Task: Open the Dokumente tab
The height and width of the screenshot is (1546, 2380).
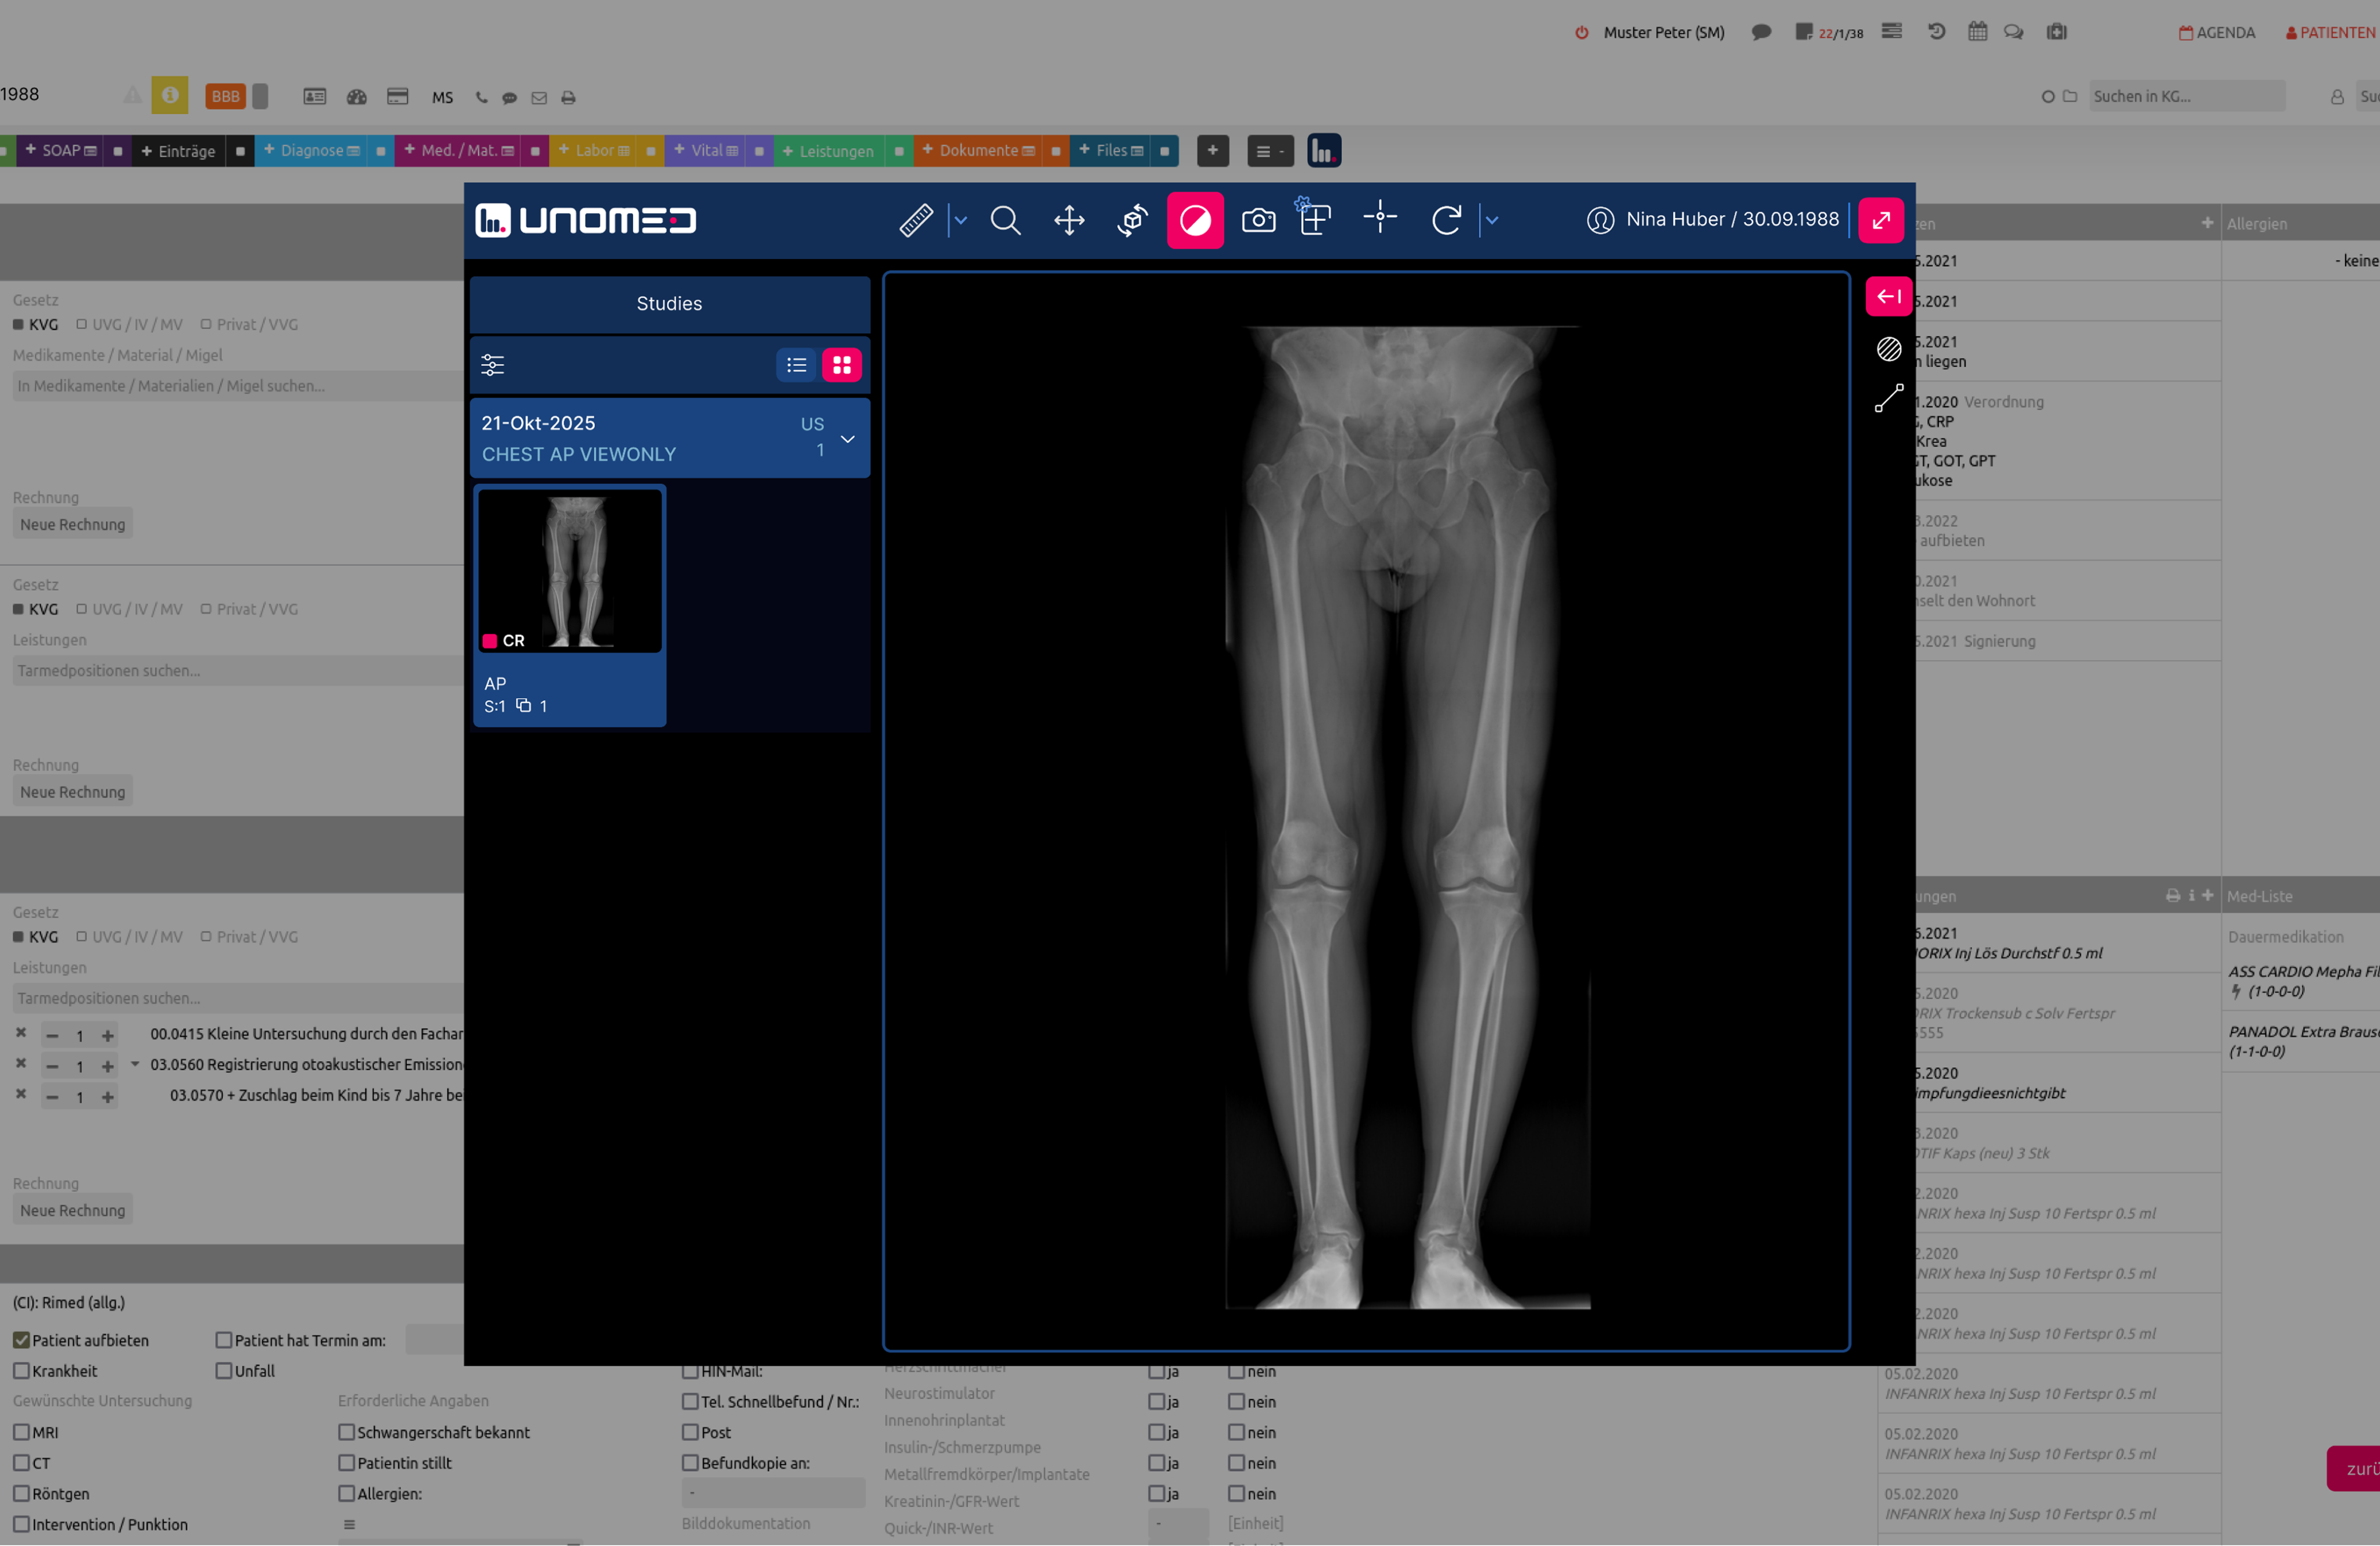Action: pyautogui.click(x=978, y=151)
